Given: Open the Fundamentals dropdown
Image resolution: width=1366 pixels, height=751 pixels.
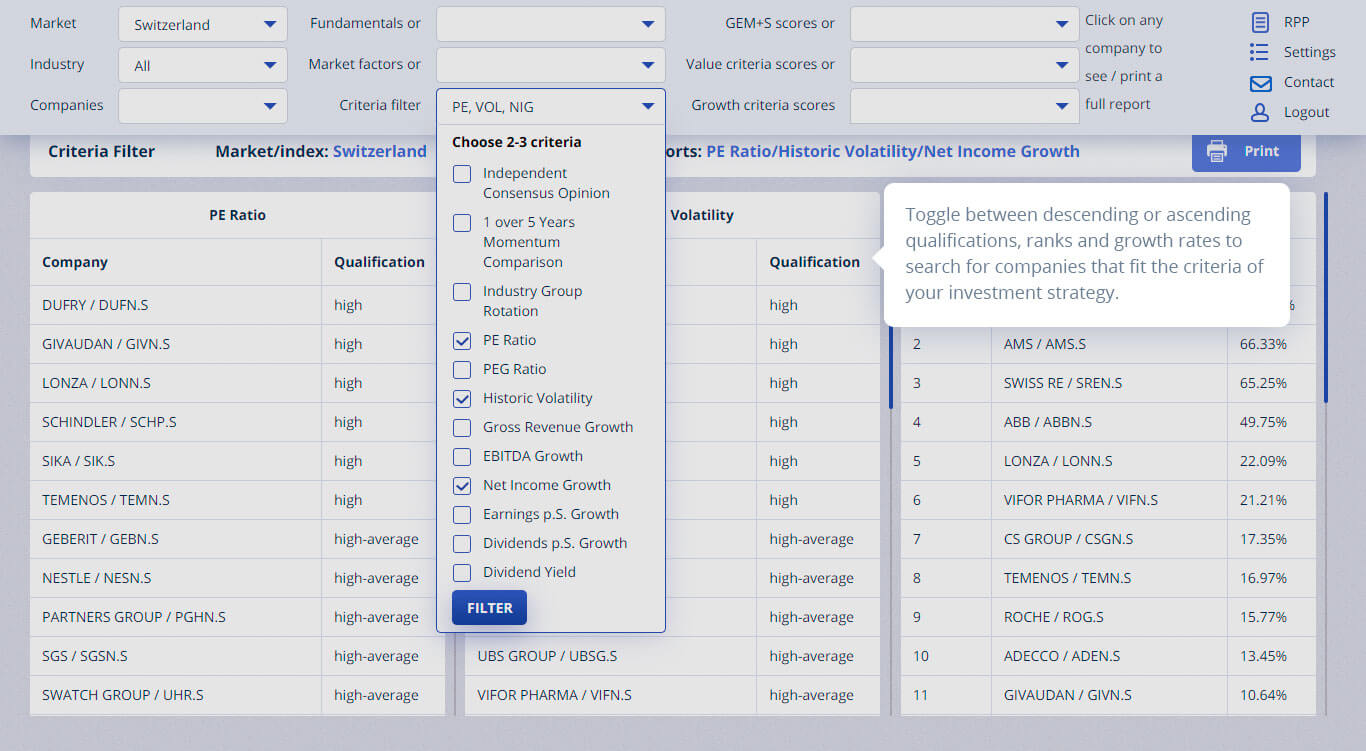Looking at the screenshot, I should (x=551, y=25).
